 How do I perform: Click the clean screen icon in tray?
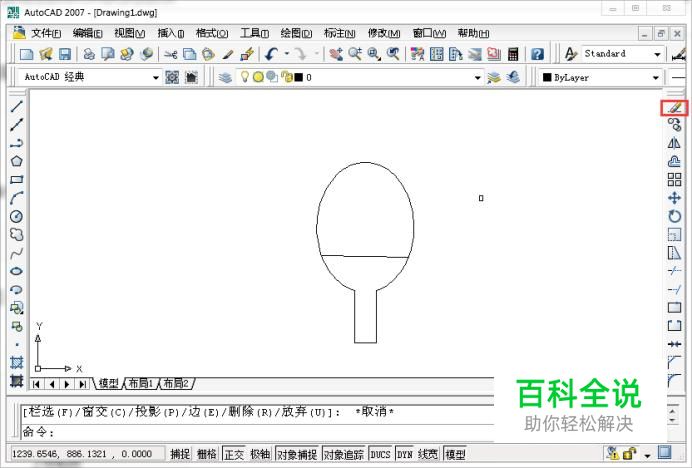(x=665, y=453)
